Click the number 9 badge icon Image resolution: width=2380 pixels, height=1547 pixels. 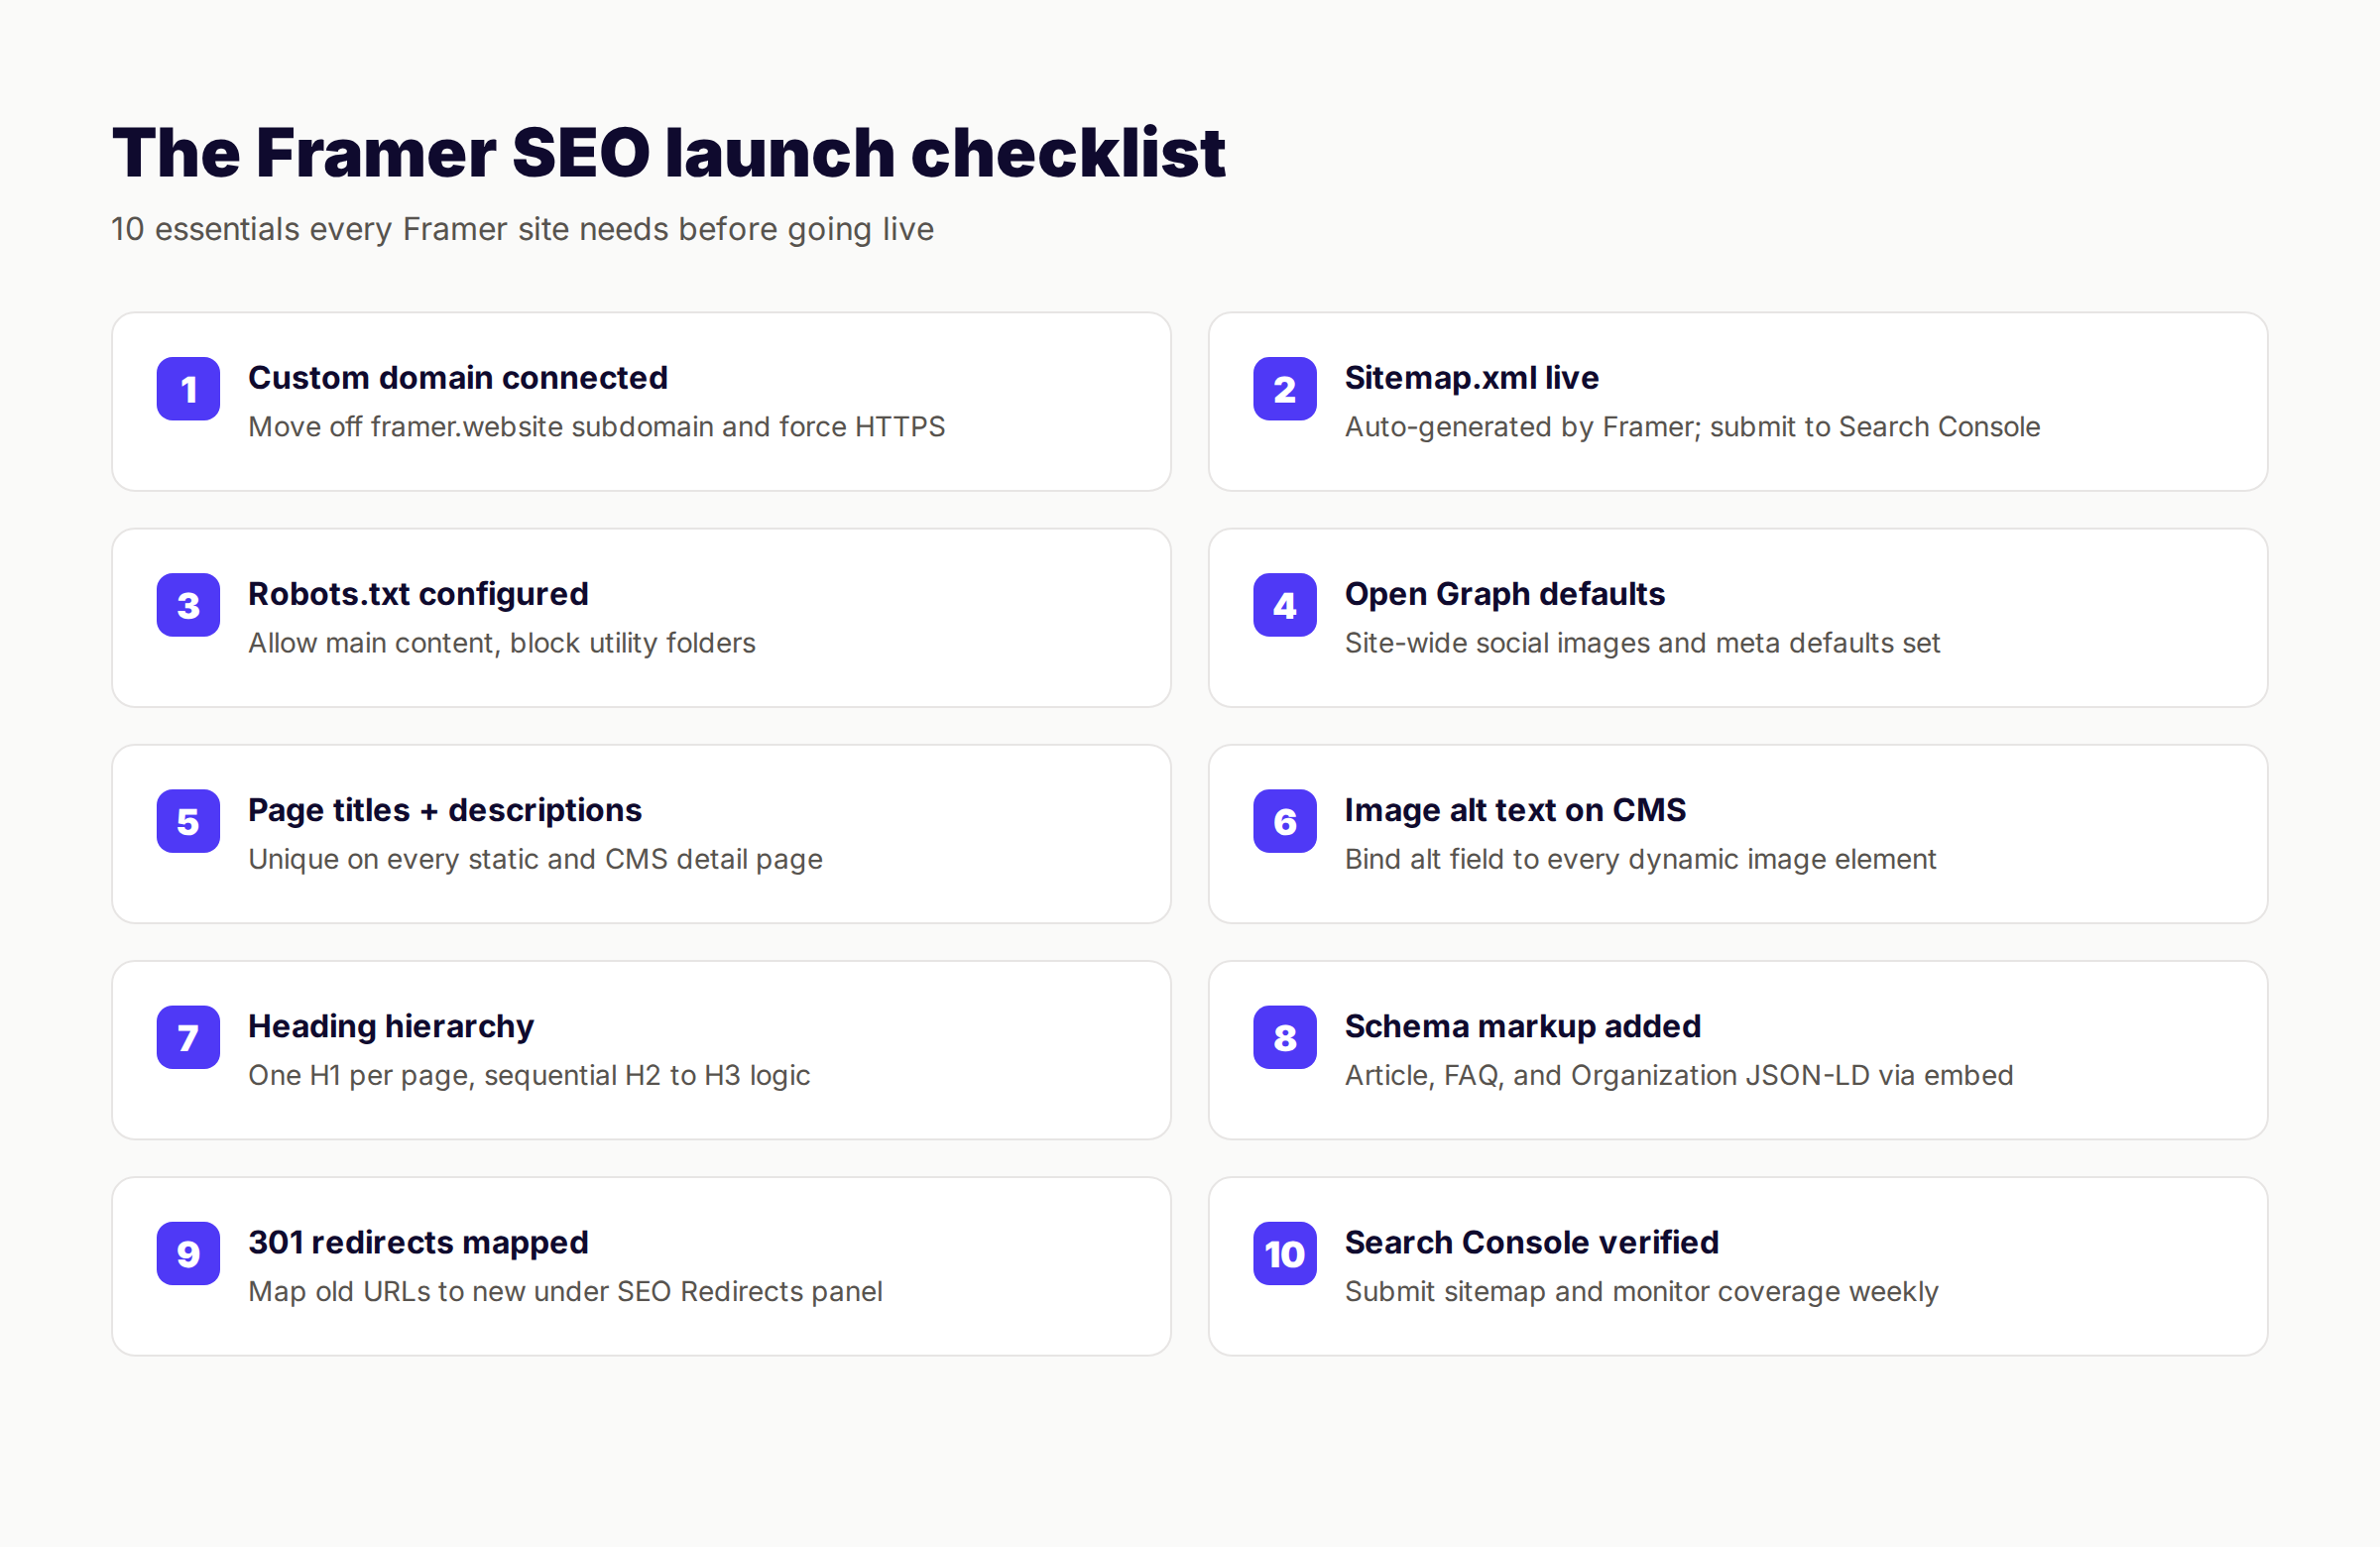pyautogui.click(x=188, y=1253)
